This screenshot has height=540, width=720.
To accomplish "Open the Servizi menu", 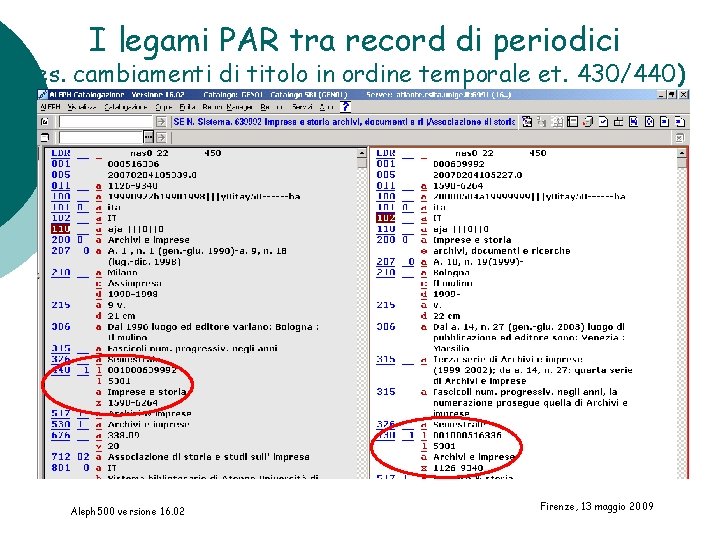I will 302,107.
